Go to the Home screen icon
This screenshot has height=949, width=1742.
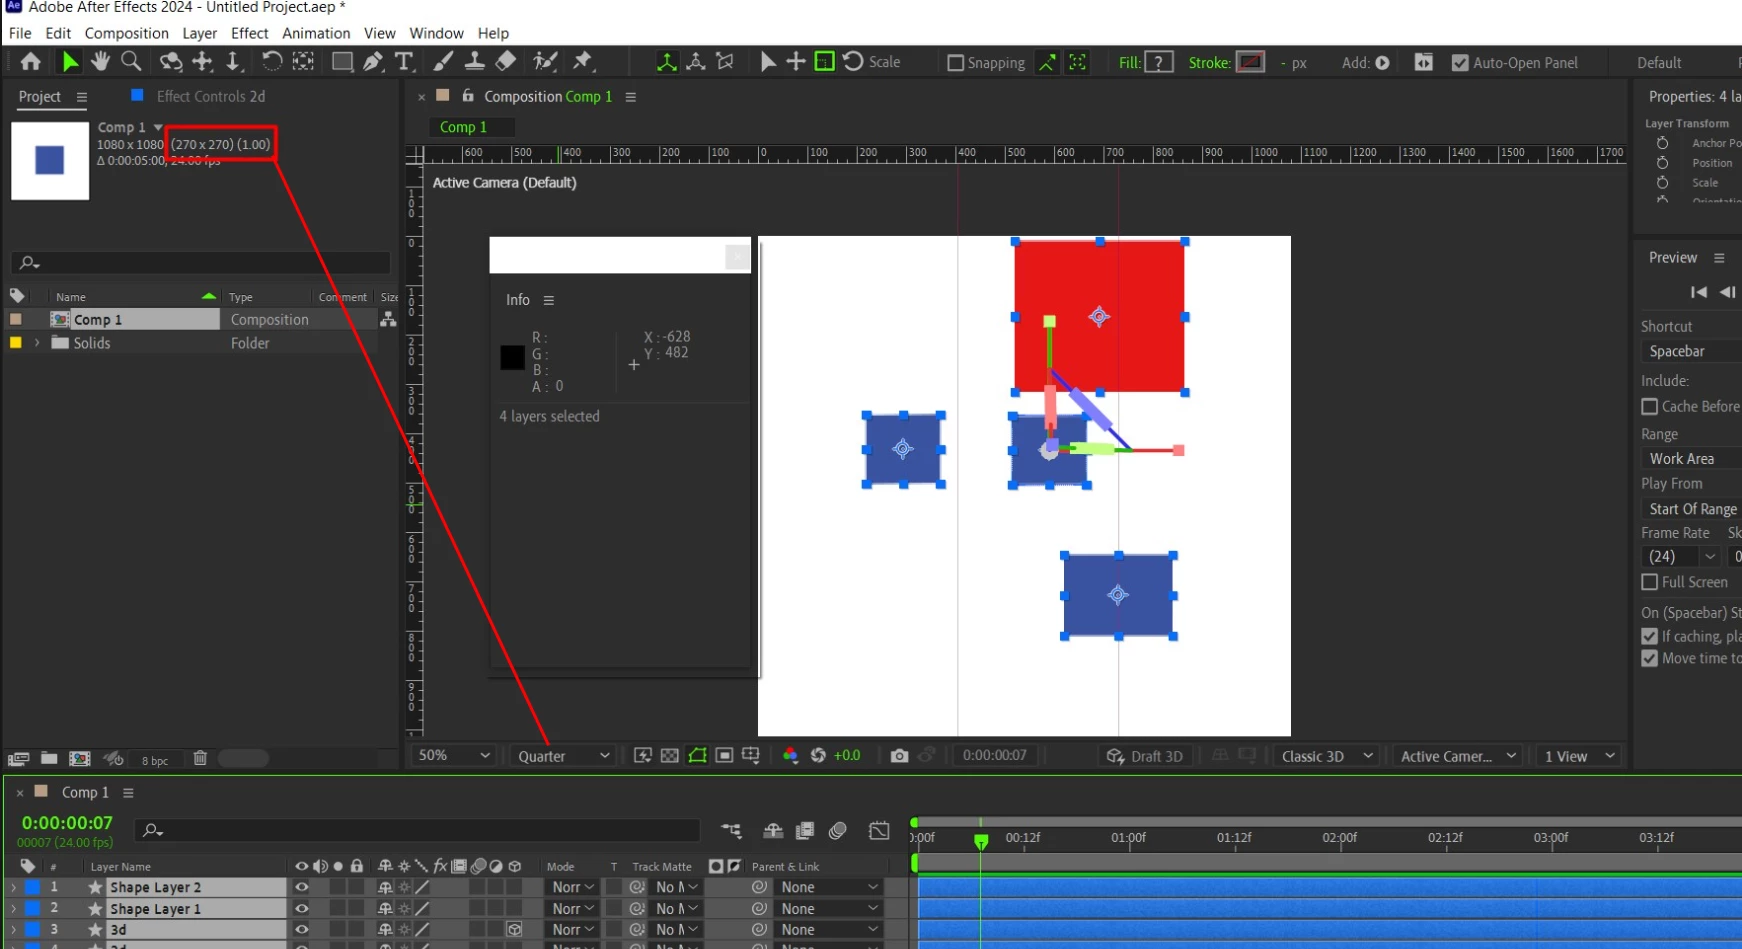31,62
